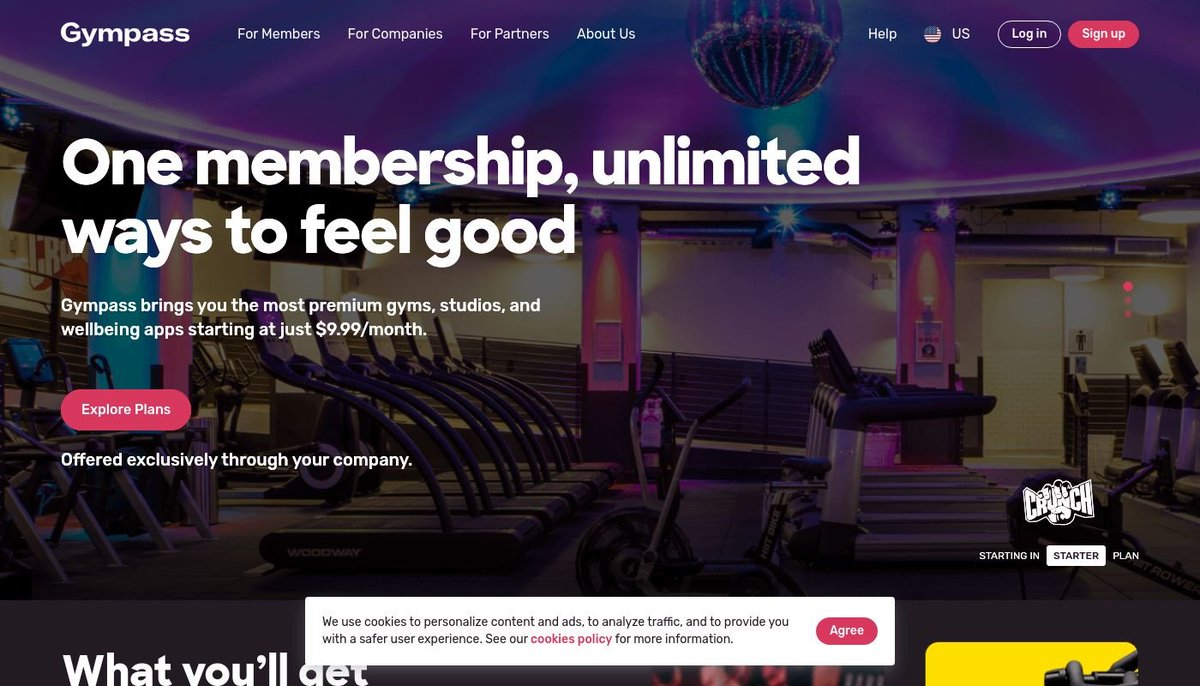Agree to the cookie notice
Screen dimensions: 1200x686
pyautogui.click(x=846, y=631)
